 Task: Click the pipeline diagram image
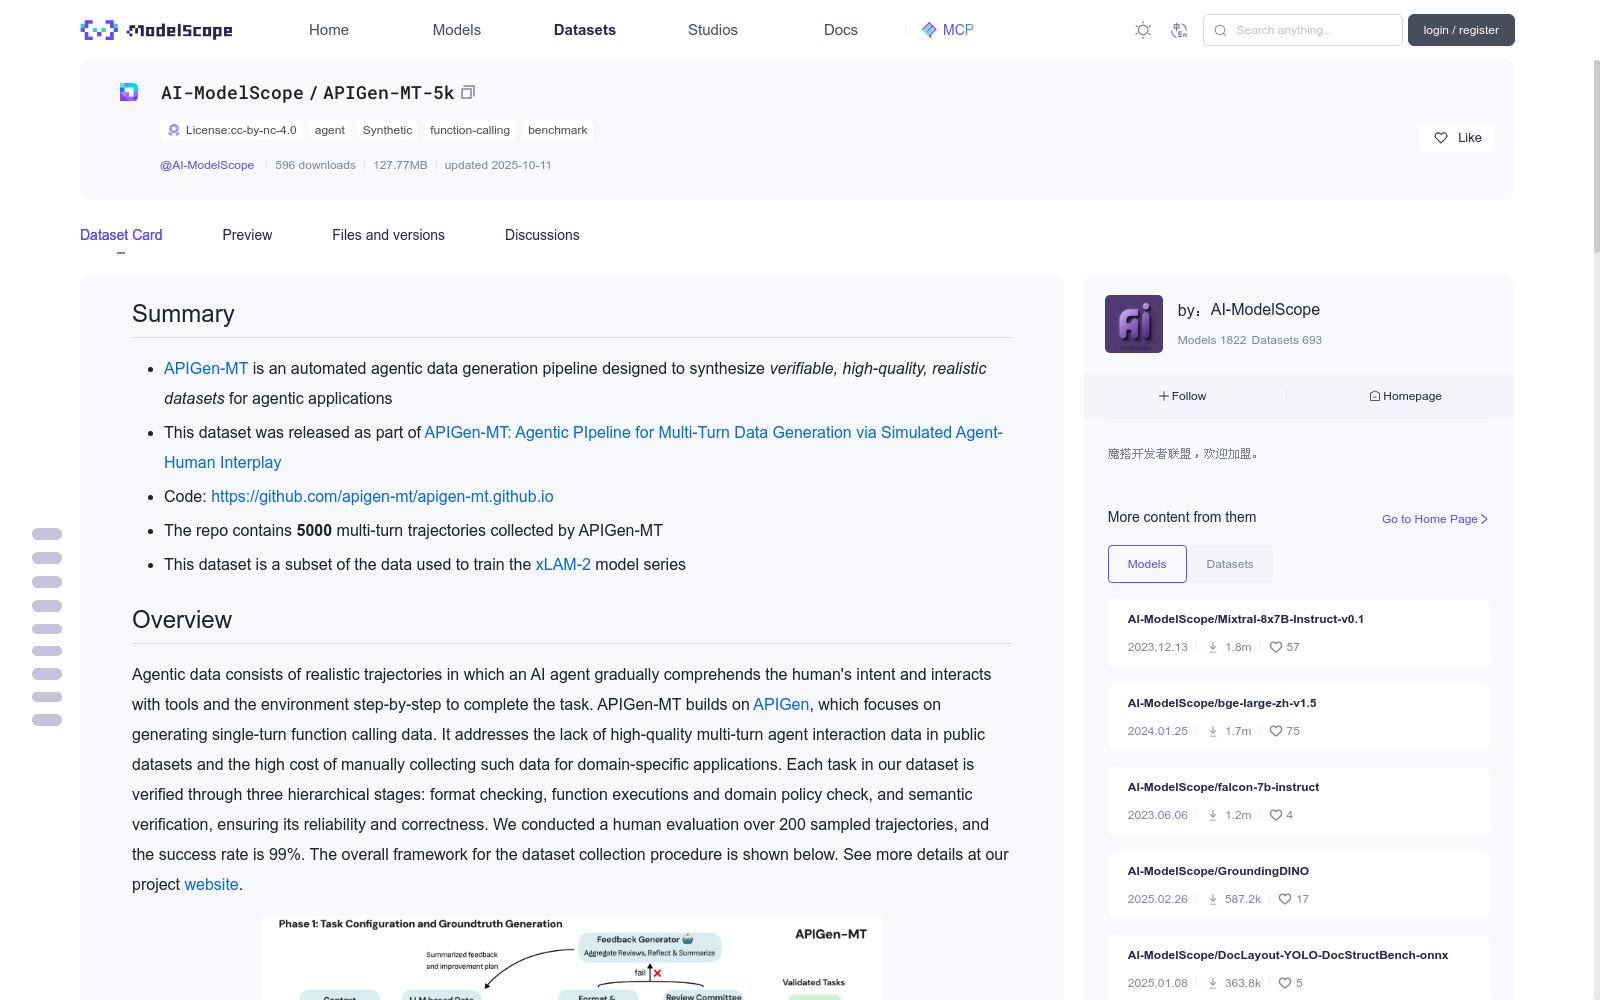point(572,958)
